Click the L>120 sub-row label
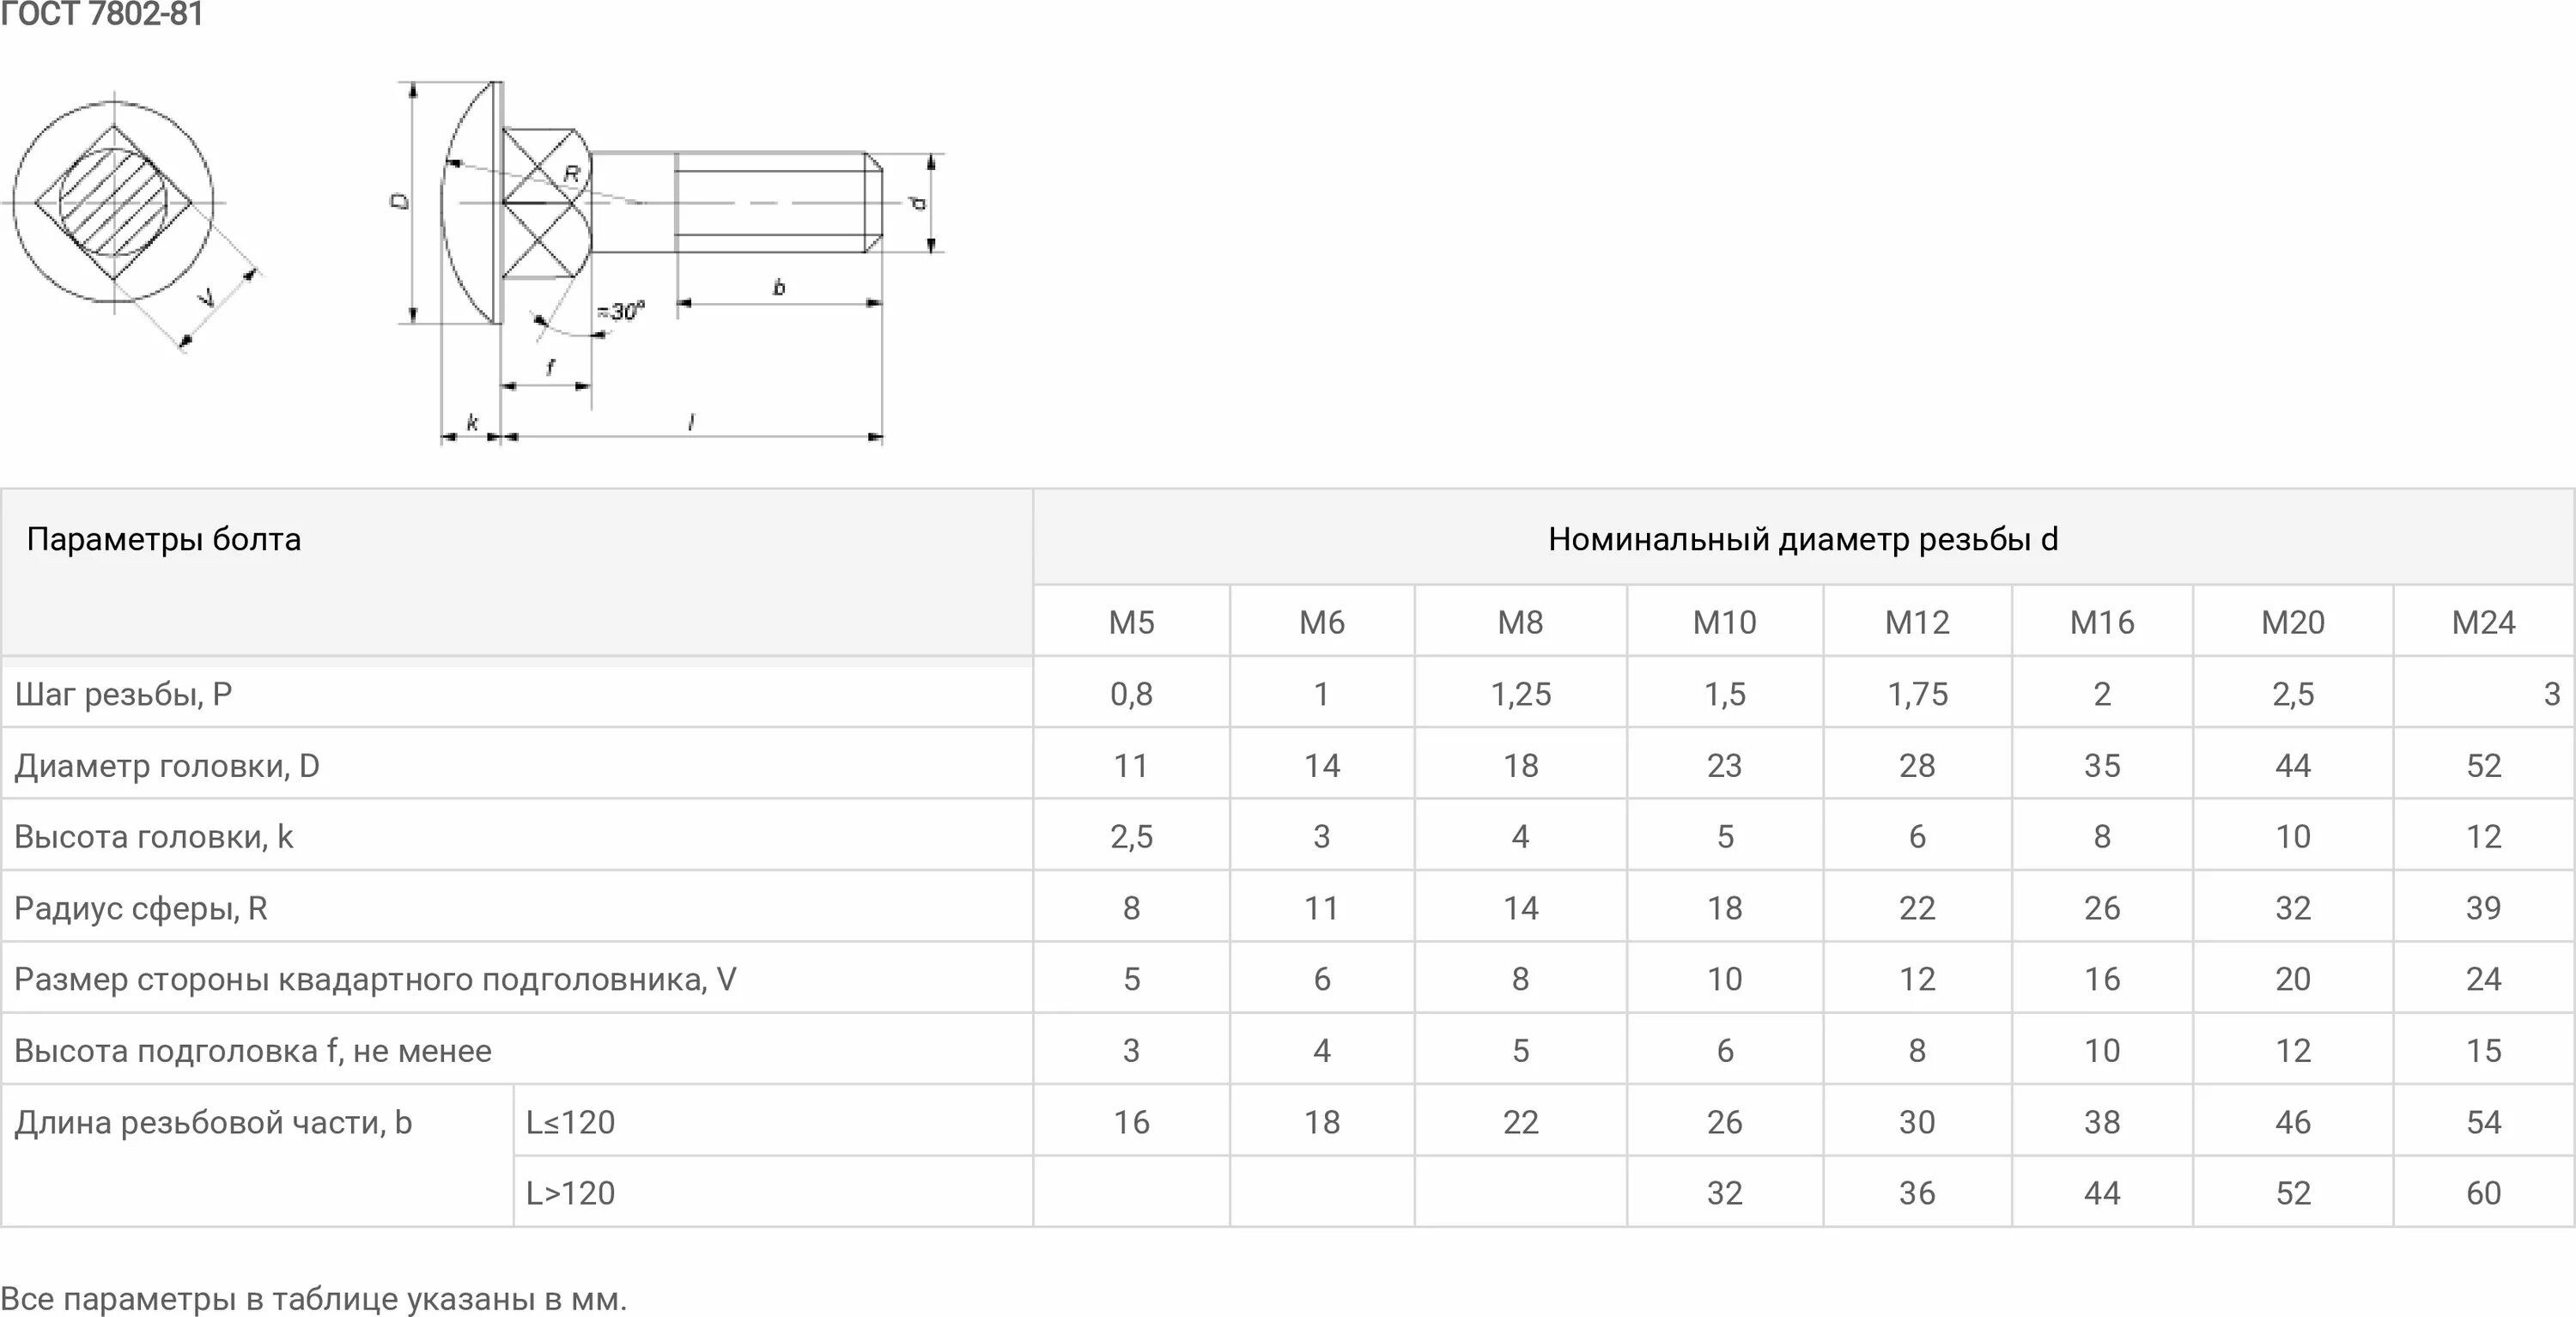2576x1317 pixels. 570,1193
